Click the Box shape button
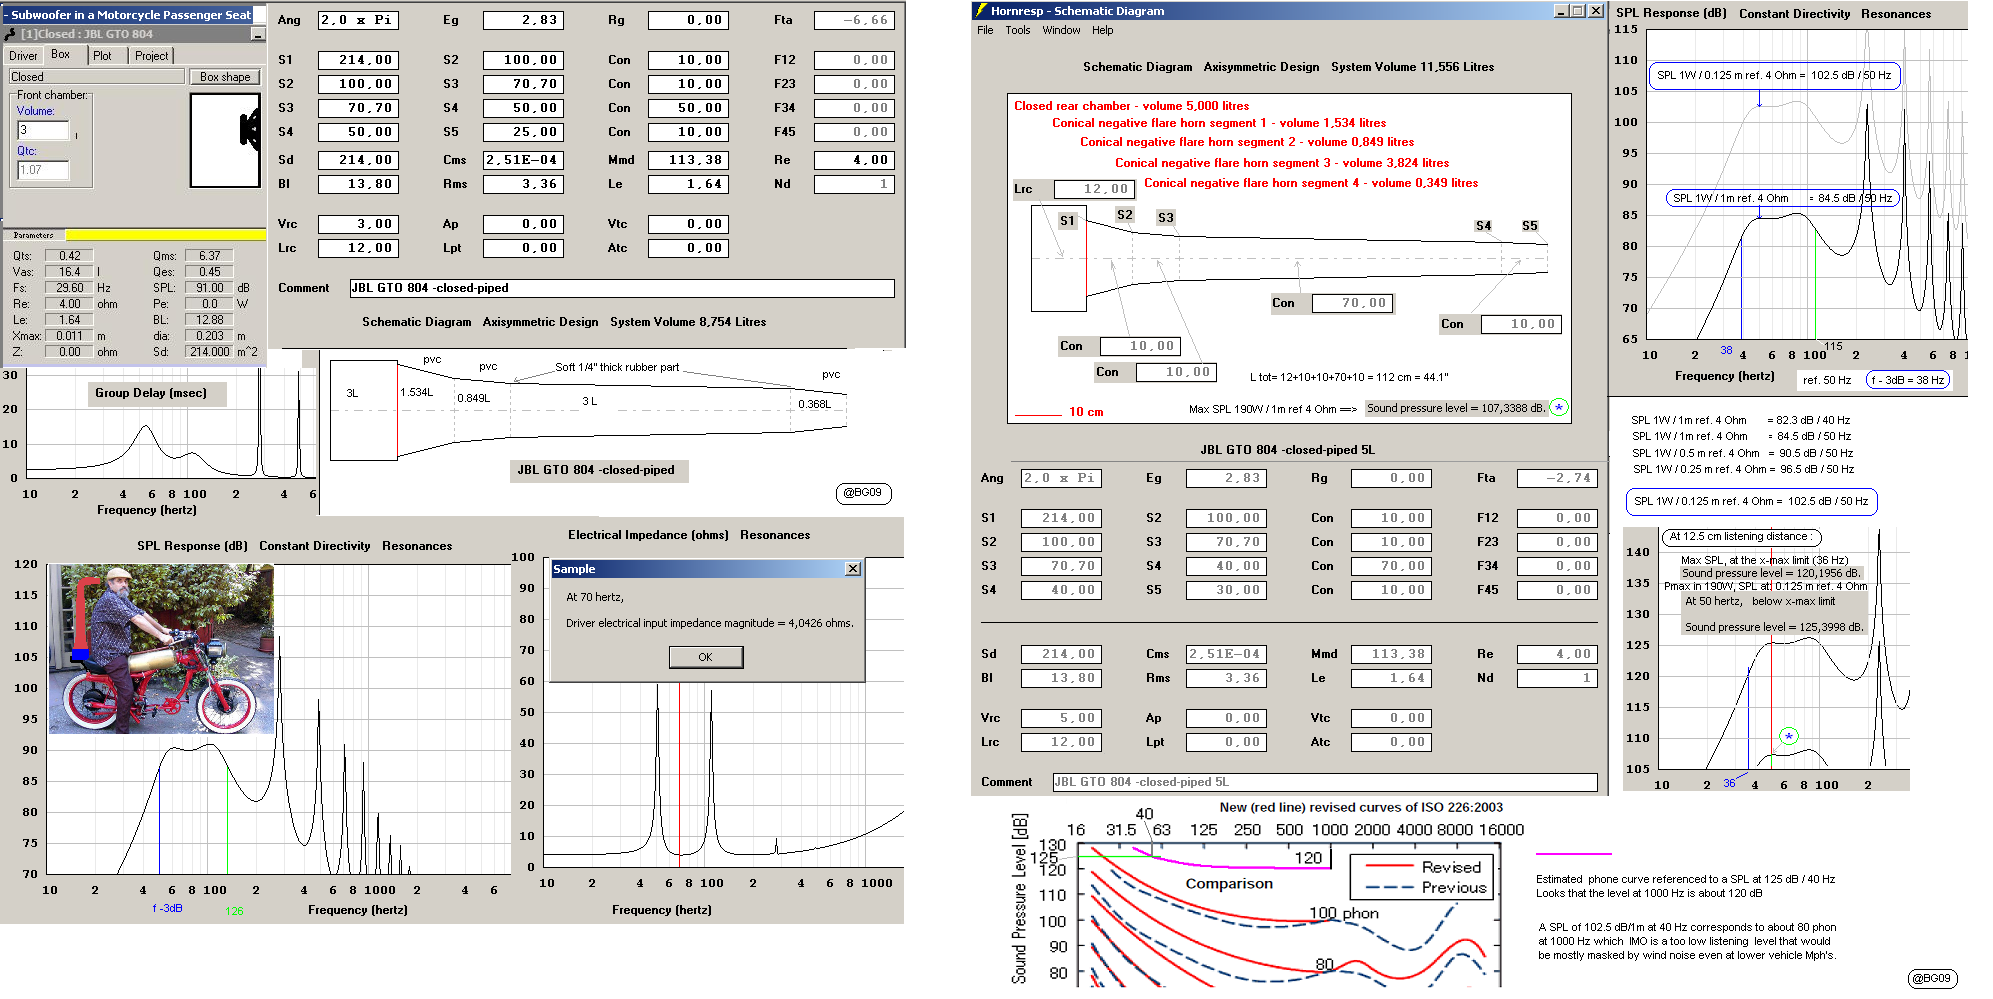Image resolution: width=1993 pixels, height=999 pixels. (x=225, y=77)
